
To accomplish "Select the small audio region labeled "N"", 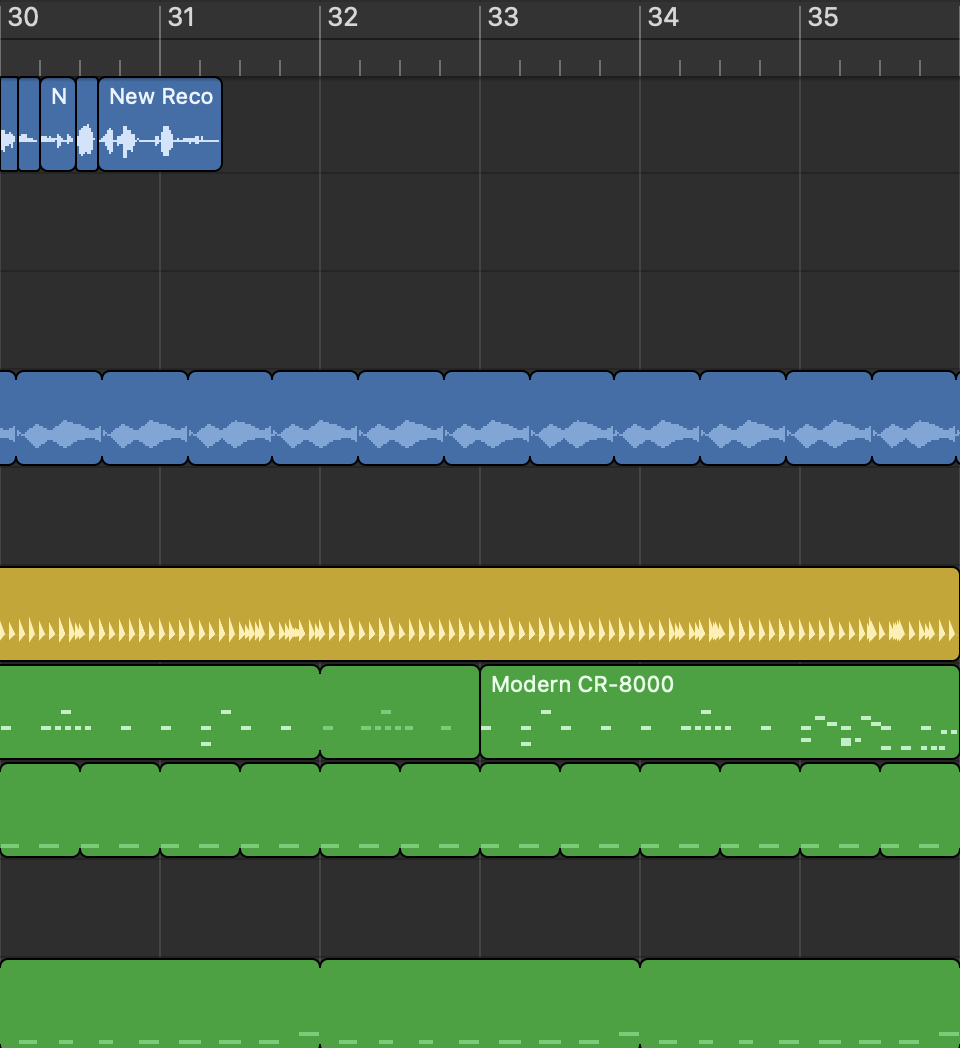I will [58, 124].
